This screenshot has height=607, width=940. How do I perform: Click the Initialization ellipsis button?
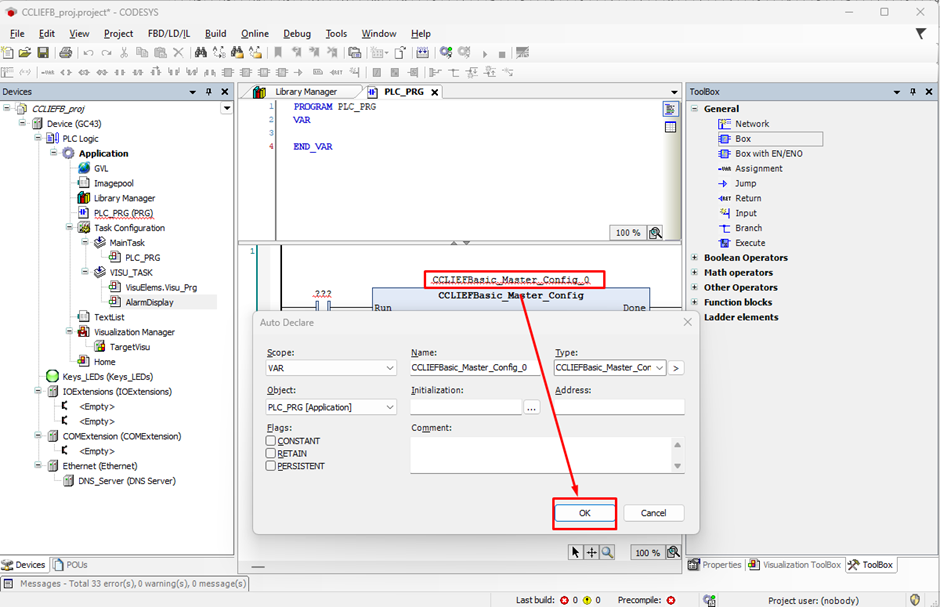(531, 407)
